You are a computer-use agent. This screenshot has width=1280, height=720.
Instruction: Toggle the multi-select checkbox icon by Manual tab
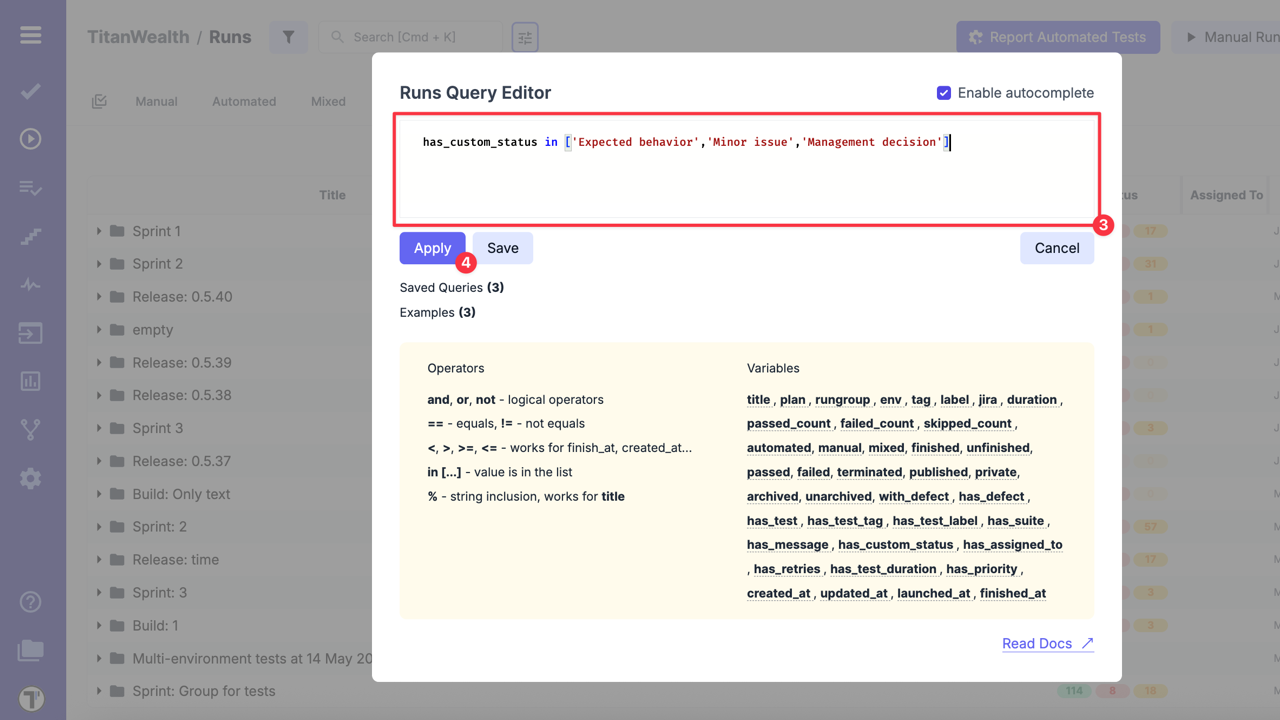click(x=99, y=101)
